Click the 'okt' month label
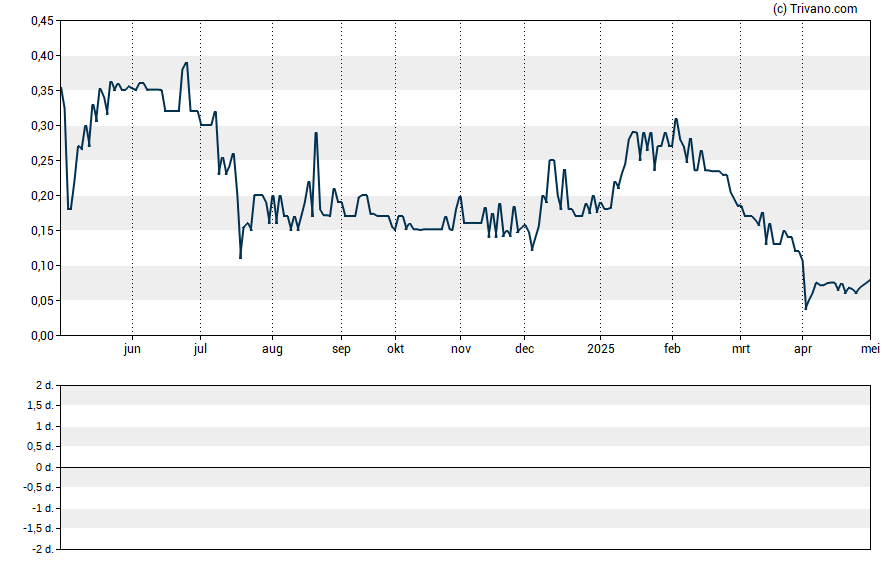 pyautogui.click(x=395, y=349)
